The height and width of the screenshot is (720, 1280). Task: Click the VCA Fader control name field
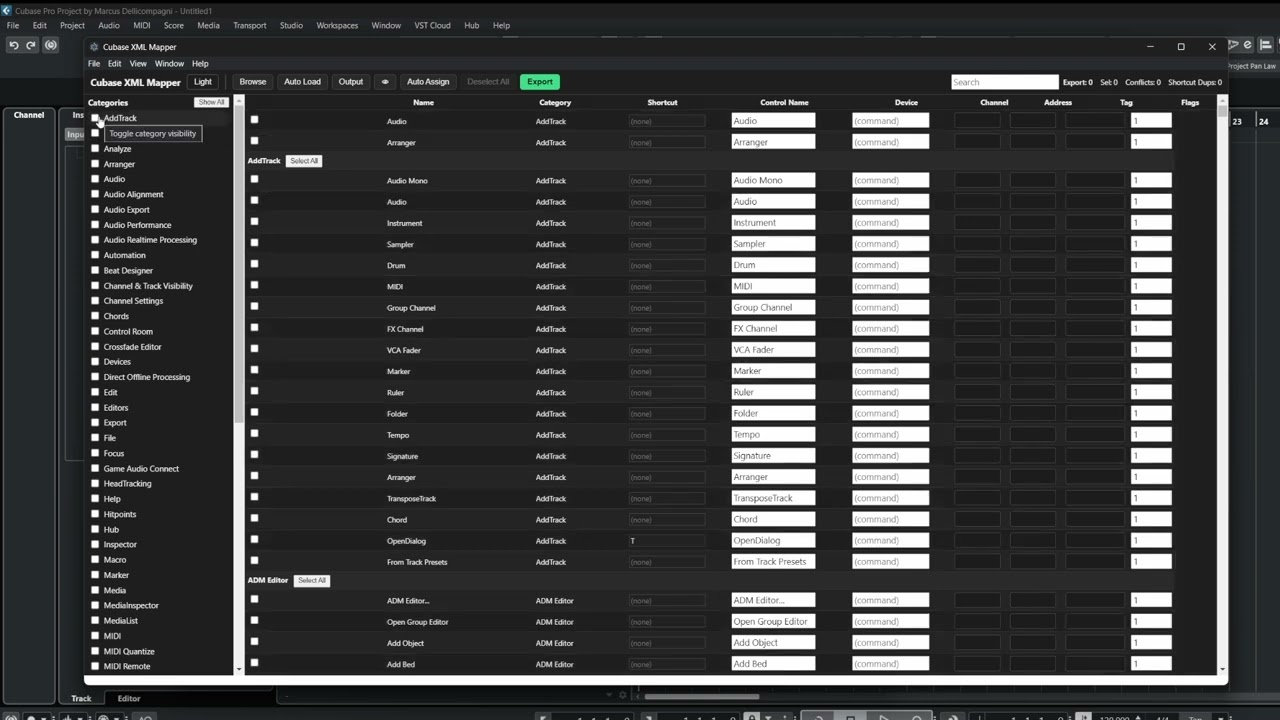tap(773, 350)
